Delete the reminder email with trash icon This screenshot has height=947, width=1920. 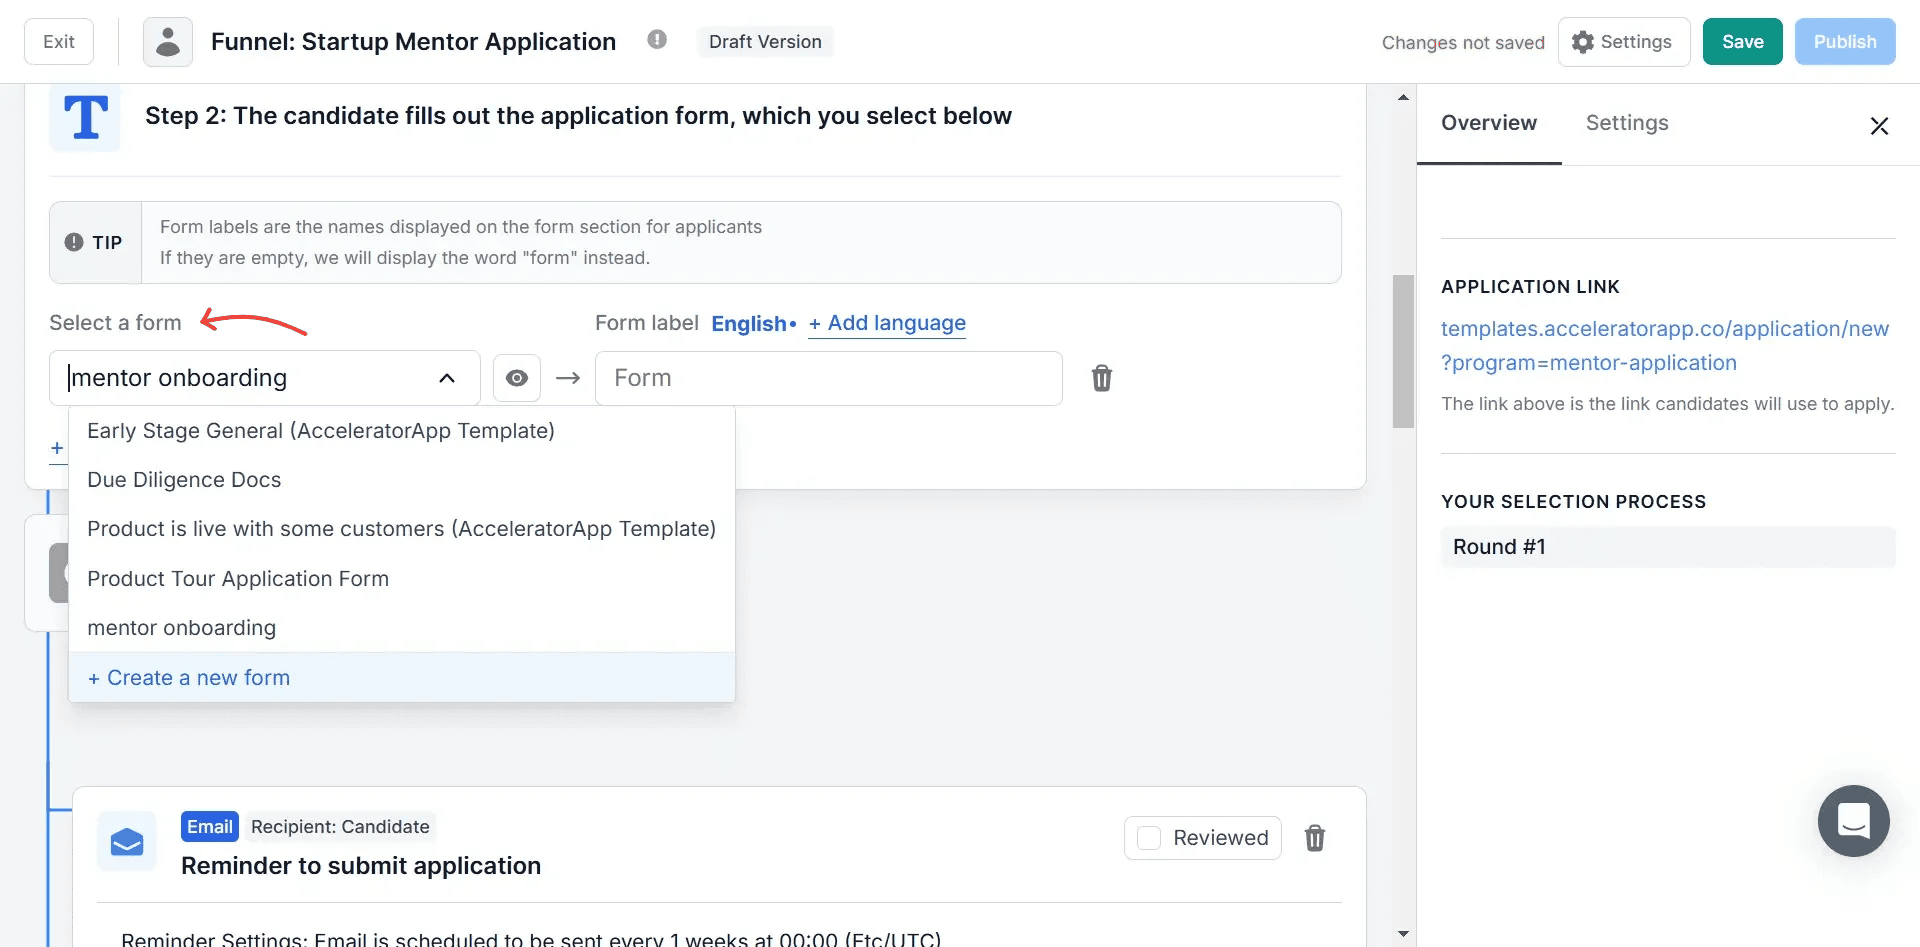point(1314,838)
